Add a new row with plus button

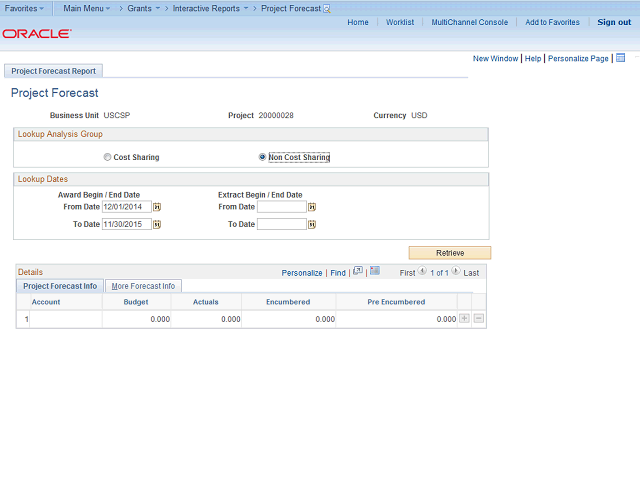pos(464,318)
